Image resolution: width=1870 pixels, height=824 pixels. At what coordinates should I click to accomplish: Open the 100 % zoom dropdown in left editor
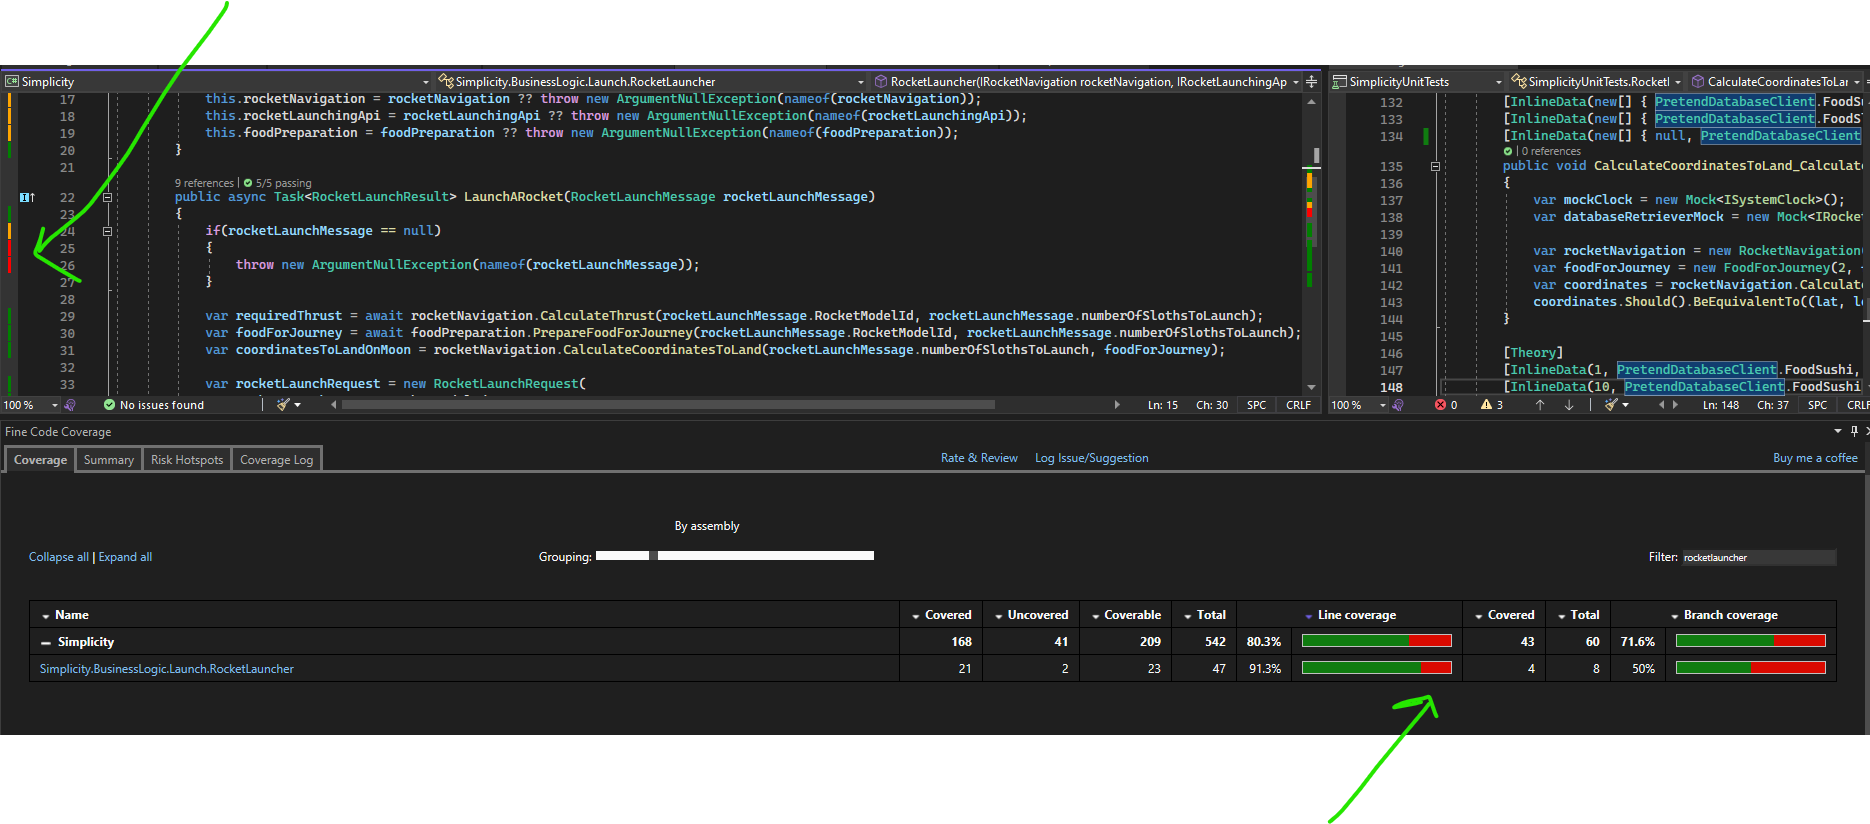coord(55,406)
